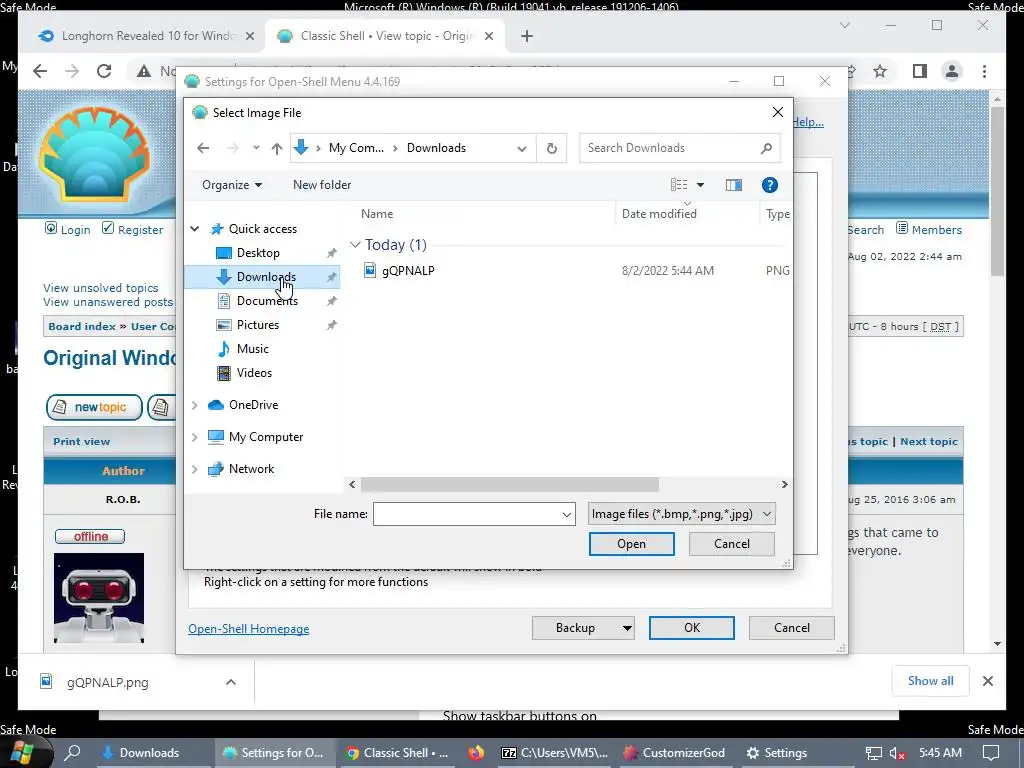Expand the My Computer tree node
The width and height of the screenshot is (1024, 768).
coord(195,437)
